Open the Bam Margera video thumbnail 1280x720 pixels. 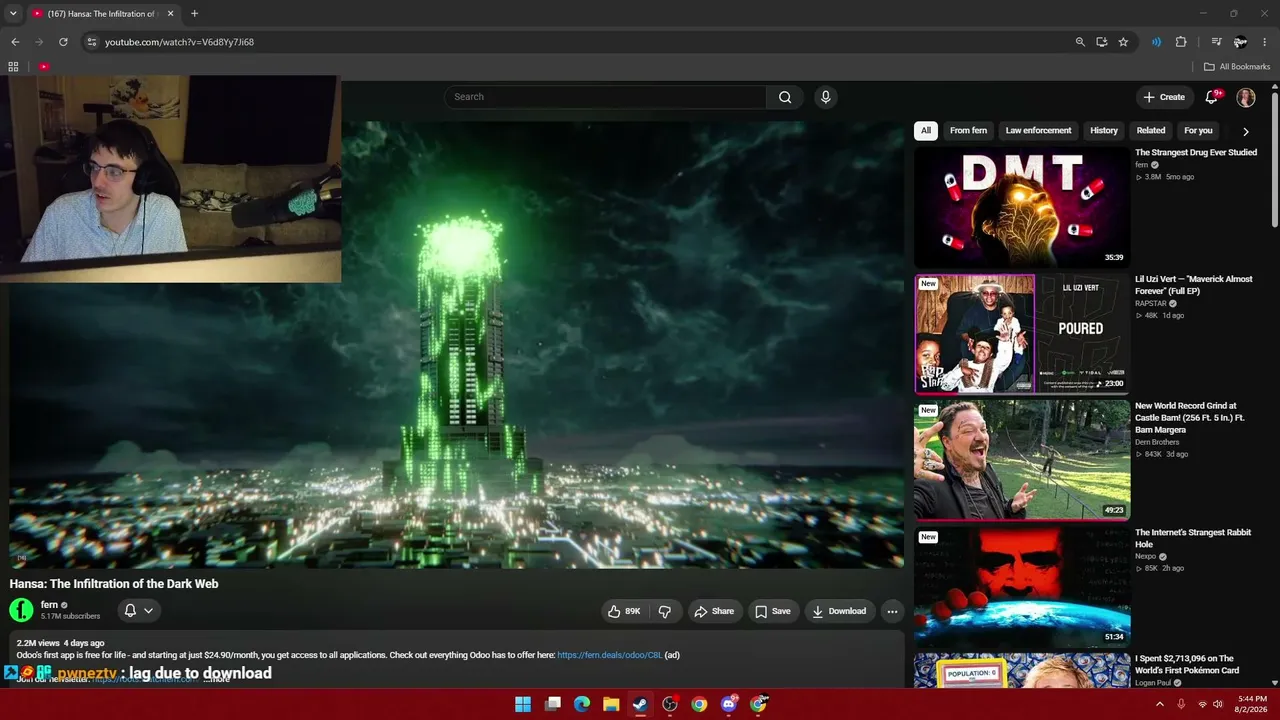point(1022,460)
